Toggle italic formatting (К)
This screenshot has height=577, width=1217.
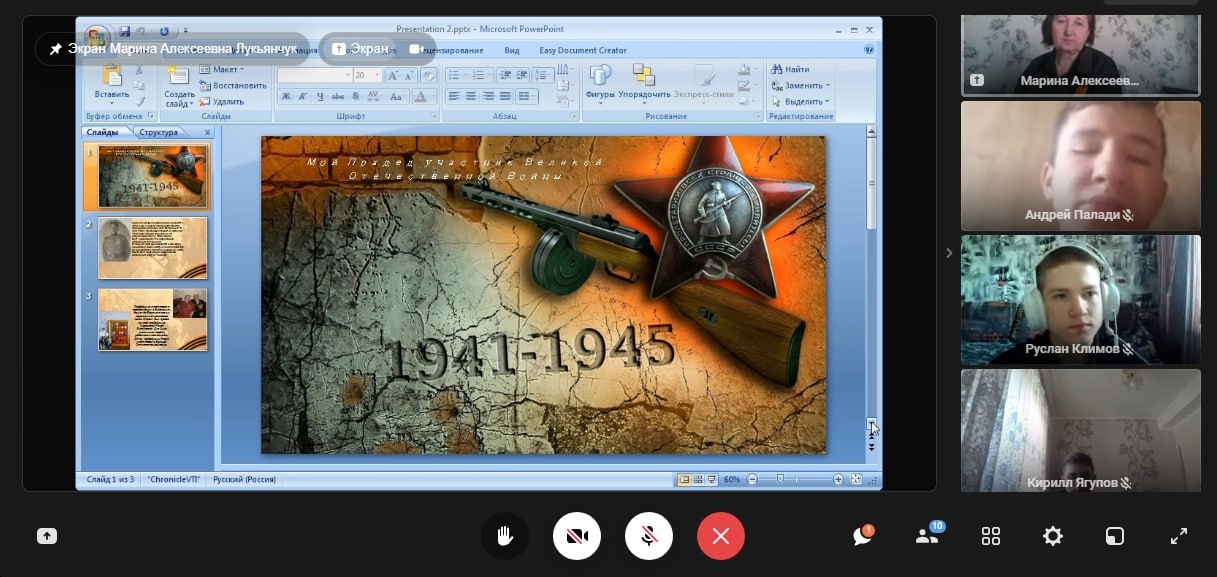click(303, 97)
